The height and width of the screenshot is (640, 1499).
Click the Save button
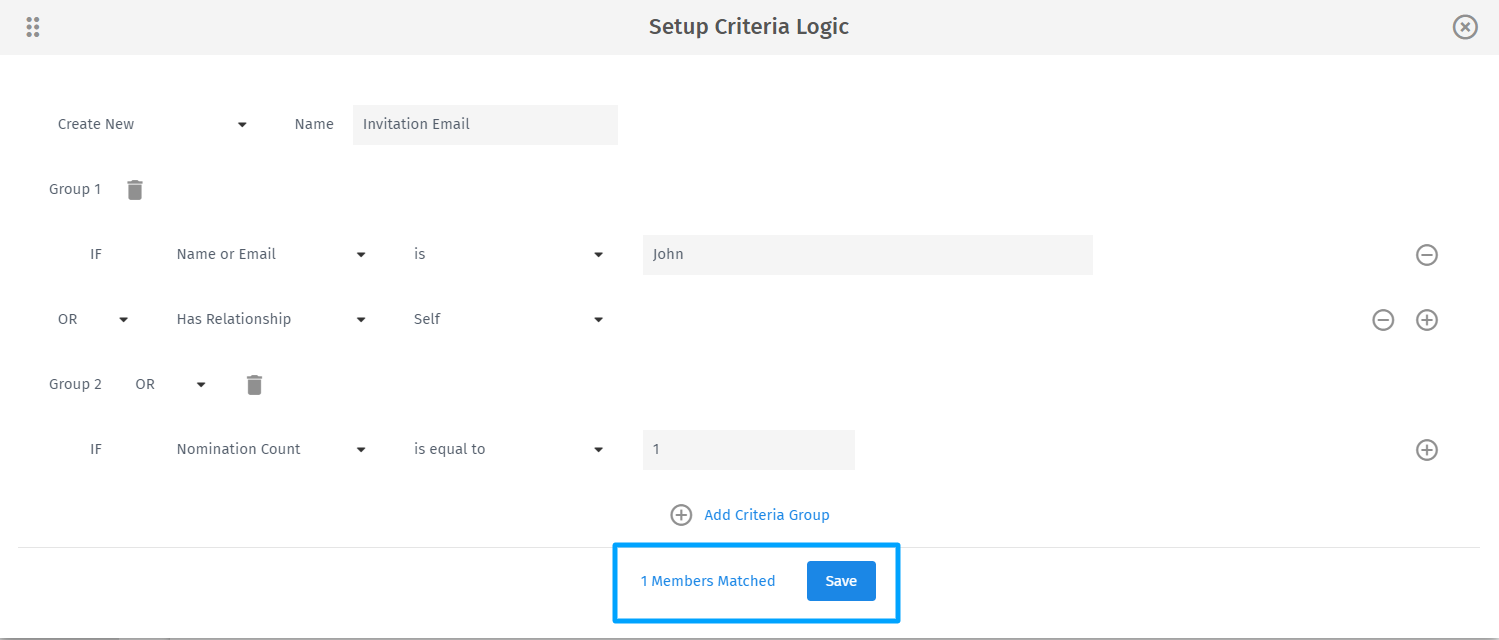[840, 580]
